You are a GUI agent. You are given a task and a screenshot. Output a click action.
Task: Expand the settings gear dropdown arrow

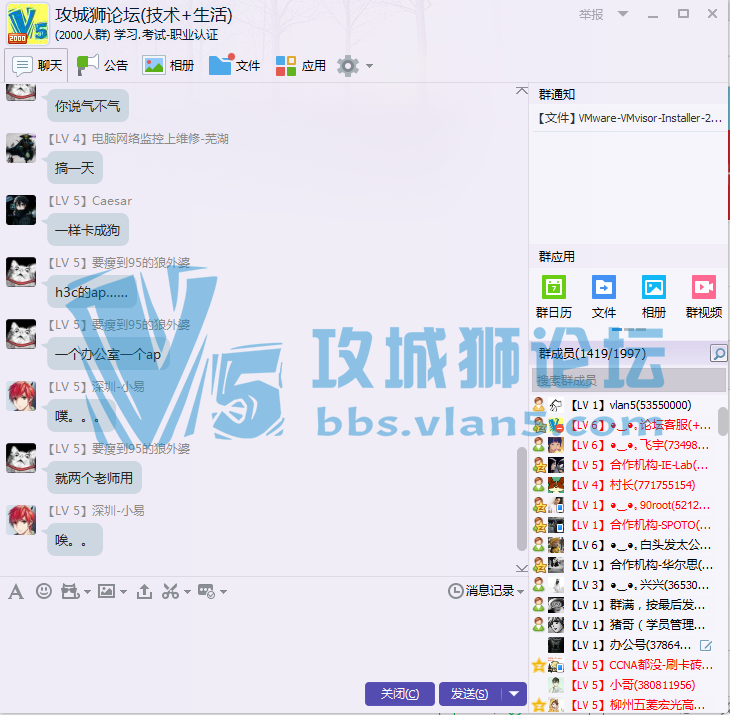369,66
